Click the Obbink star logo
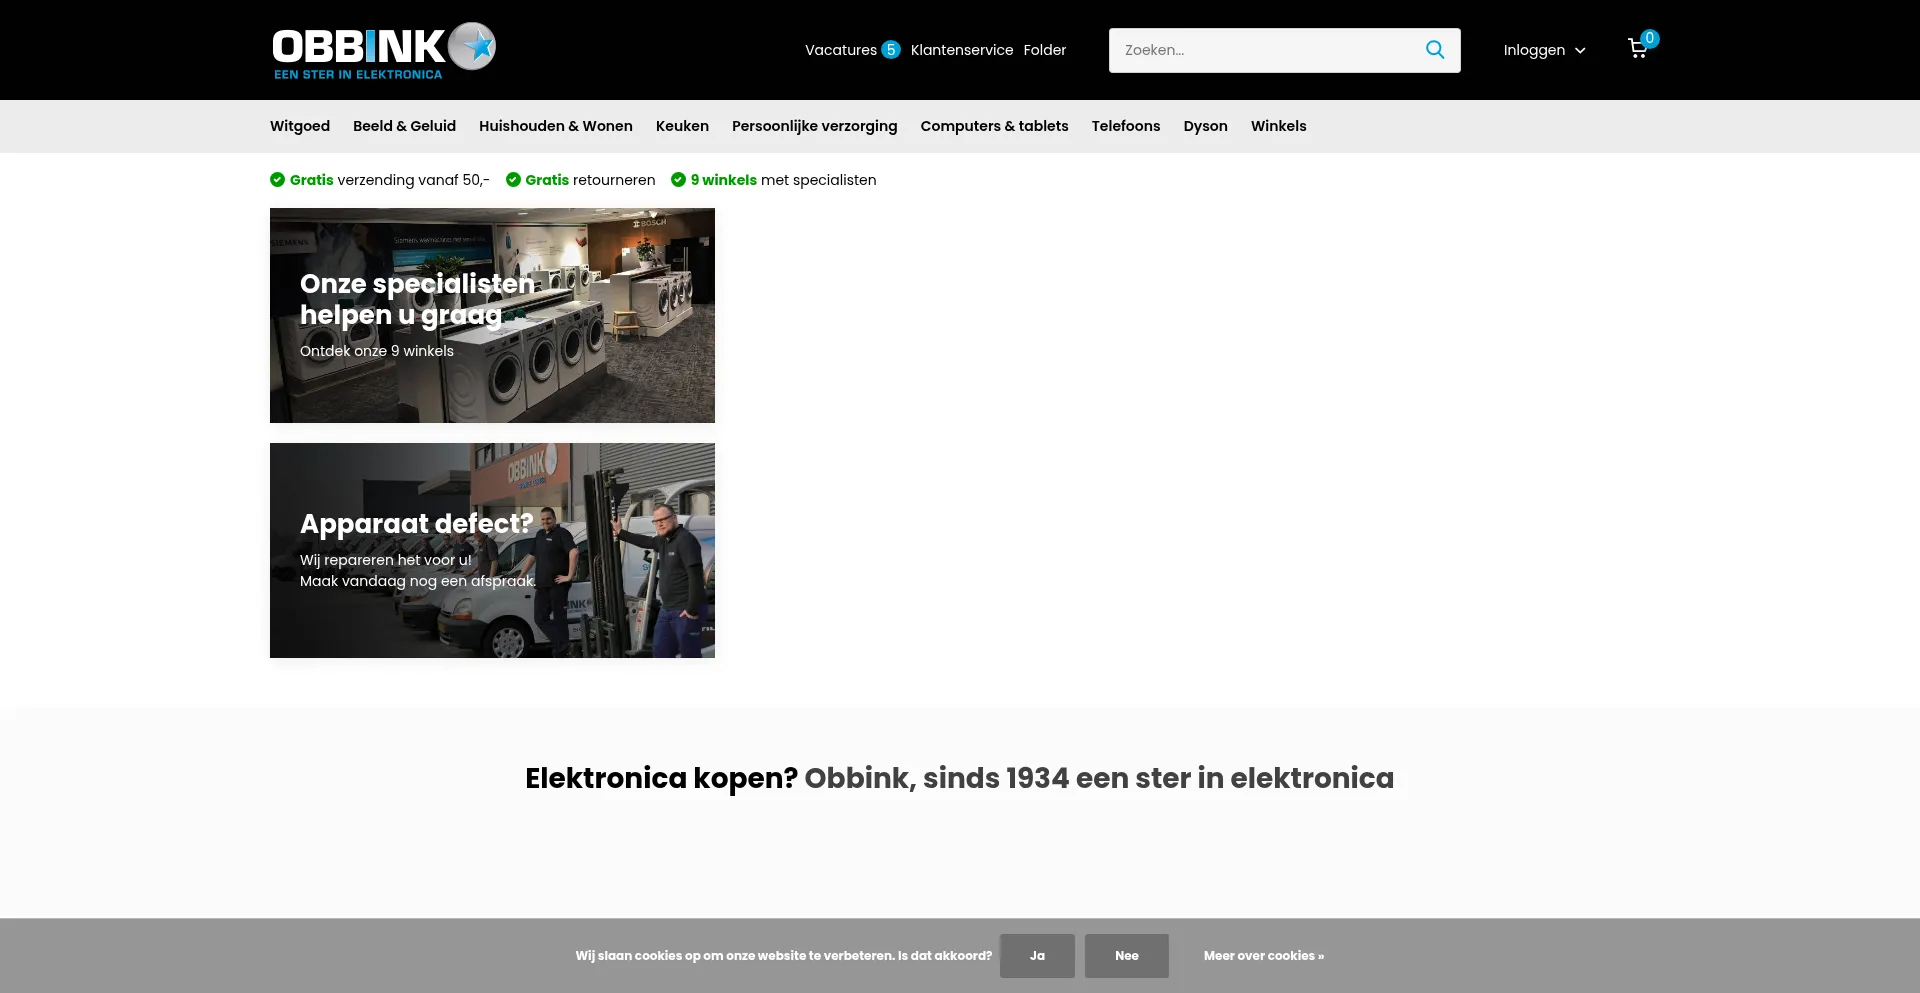 click(383, 50)
